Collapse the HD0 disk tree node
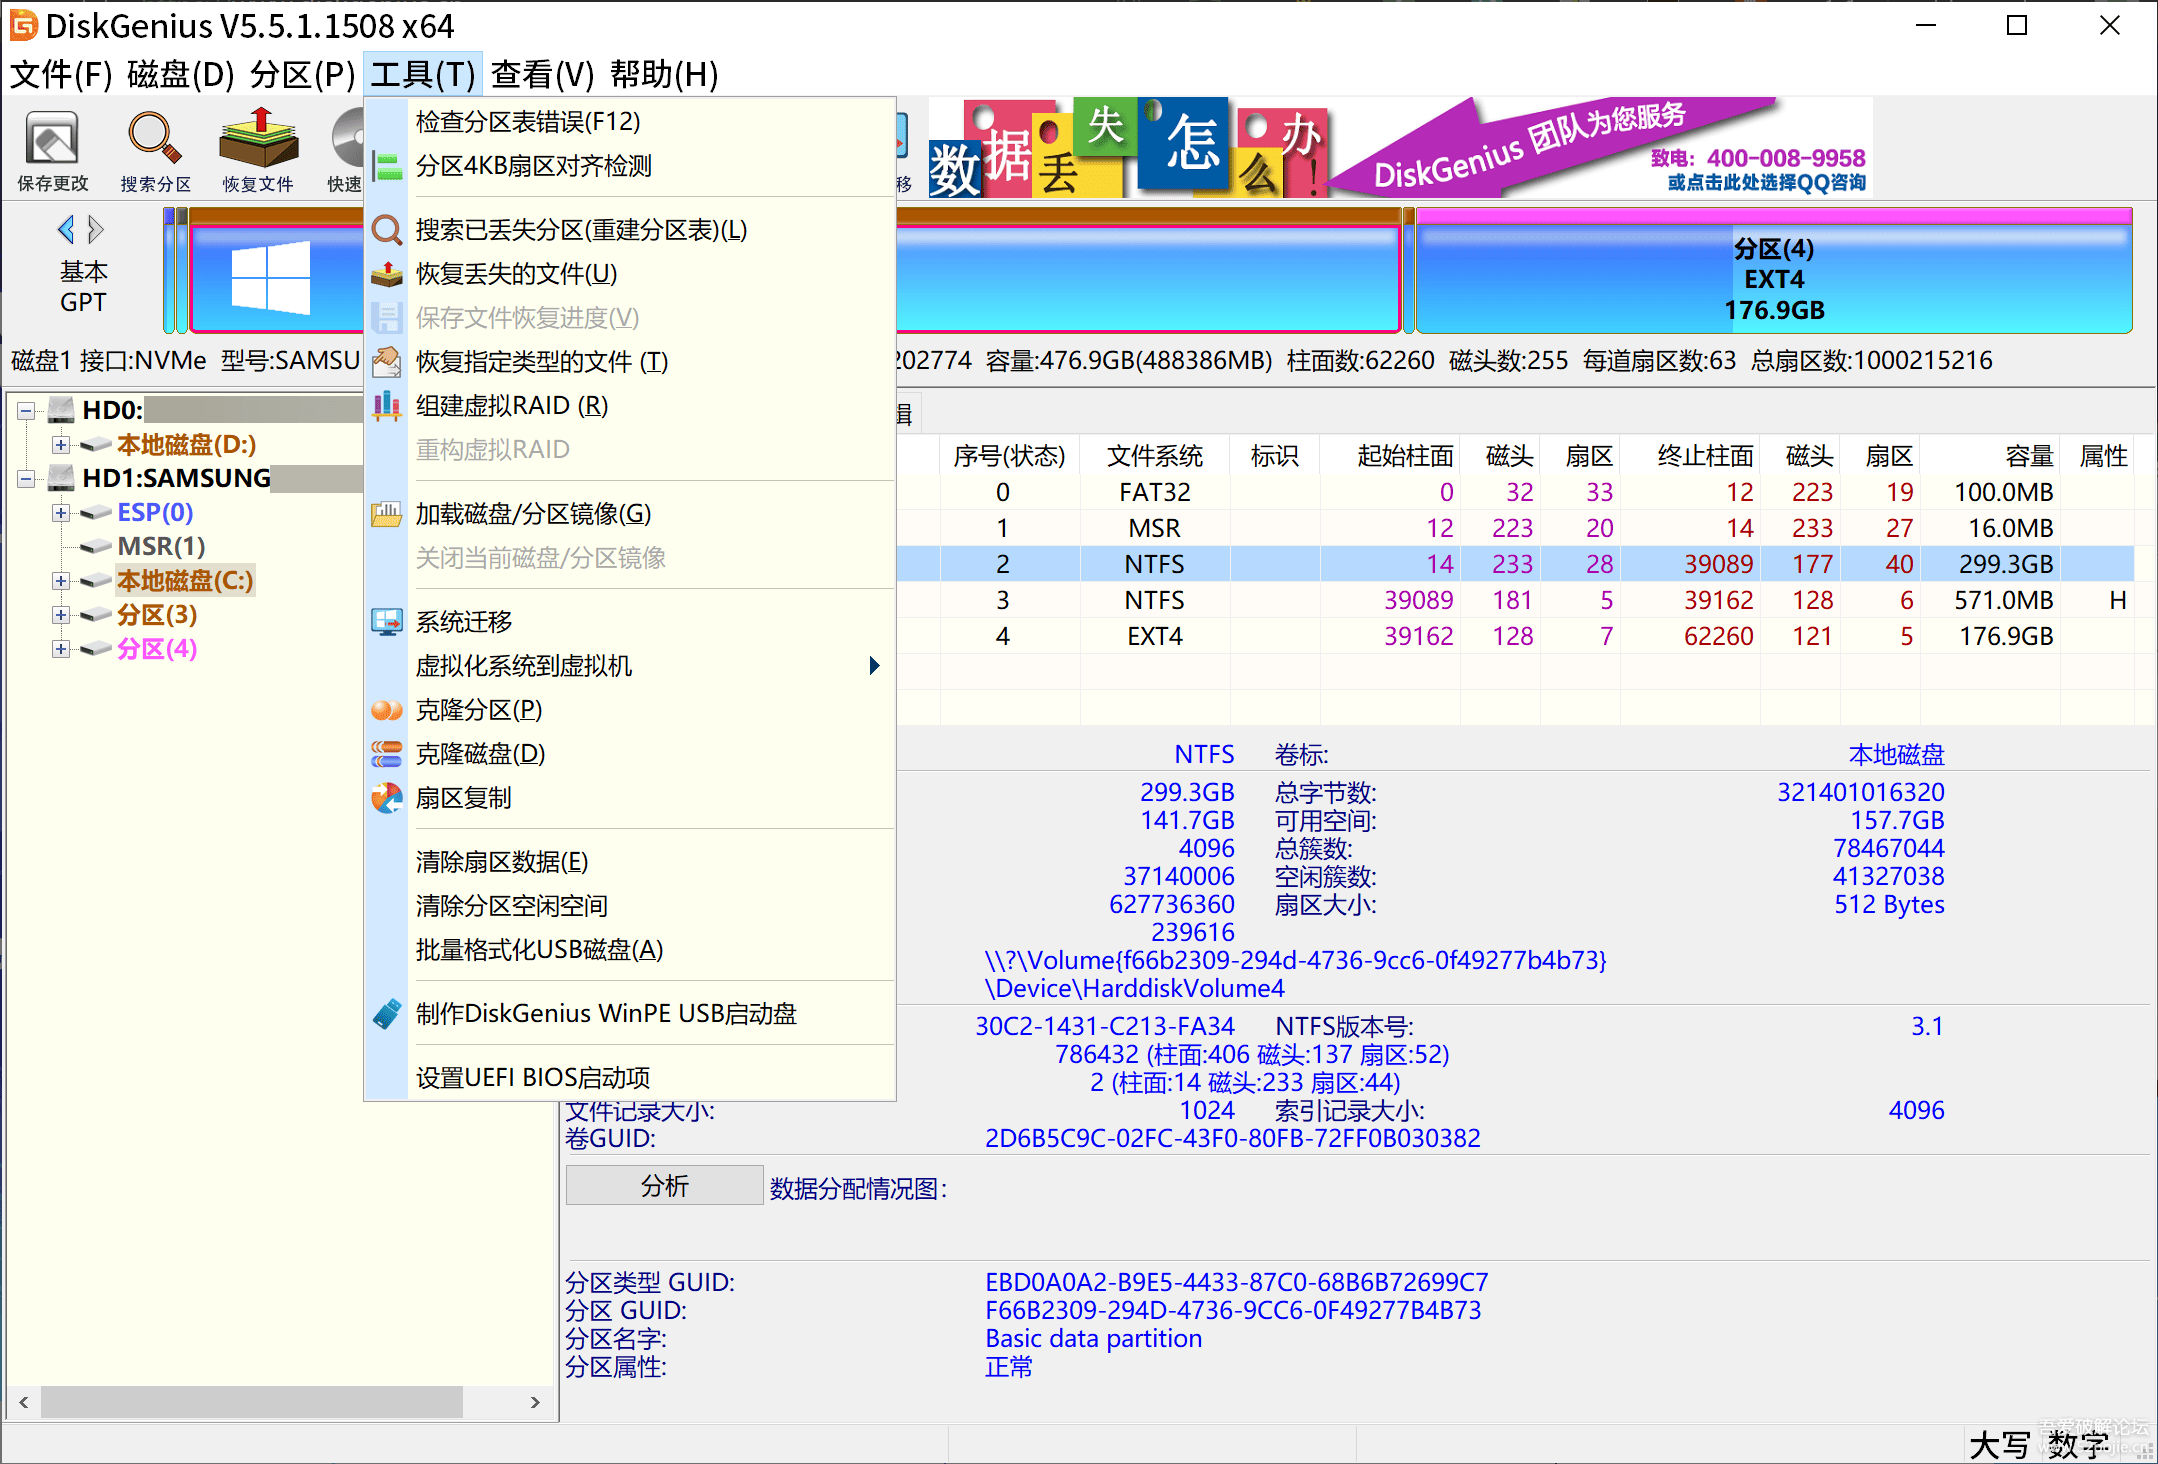The width and height of the screenshot is (2158, 1464). 27,411
